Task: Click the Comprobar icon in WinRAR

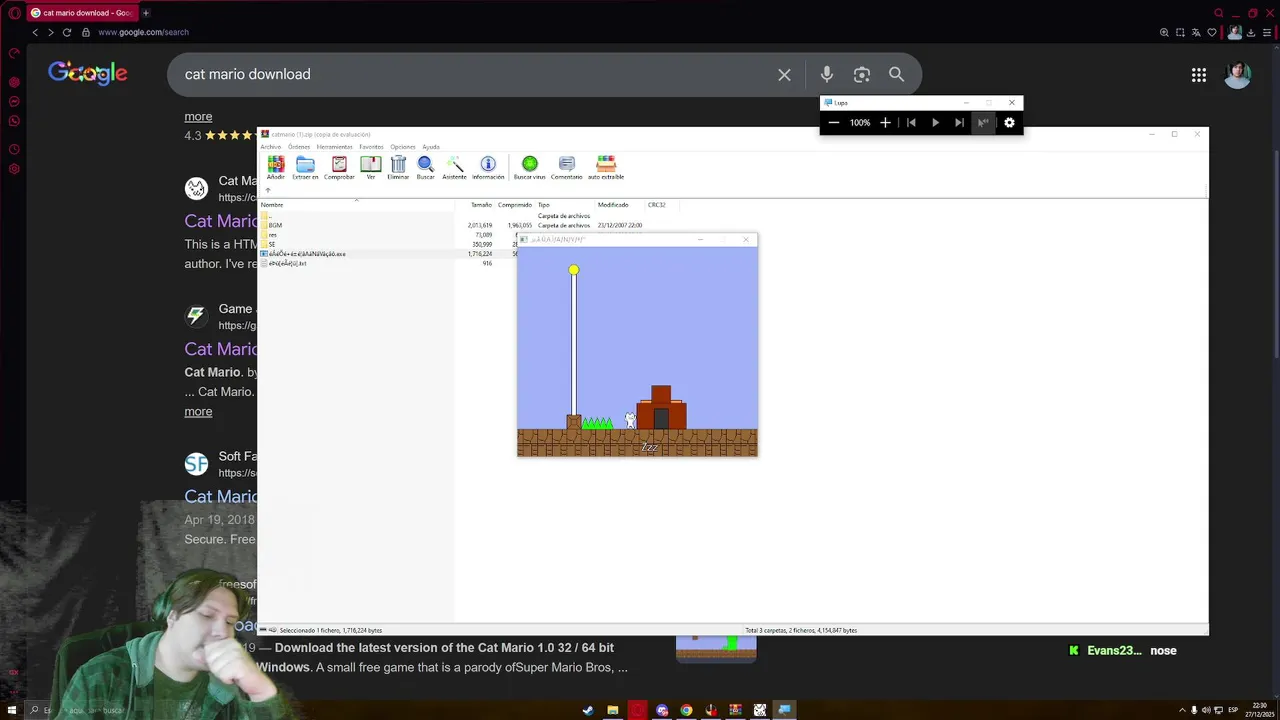Action: 339,167
